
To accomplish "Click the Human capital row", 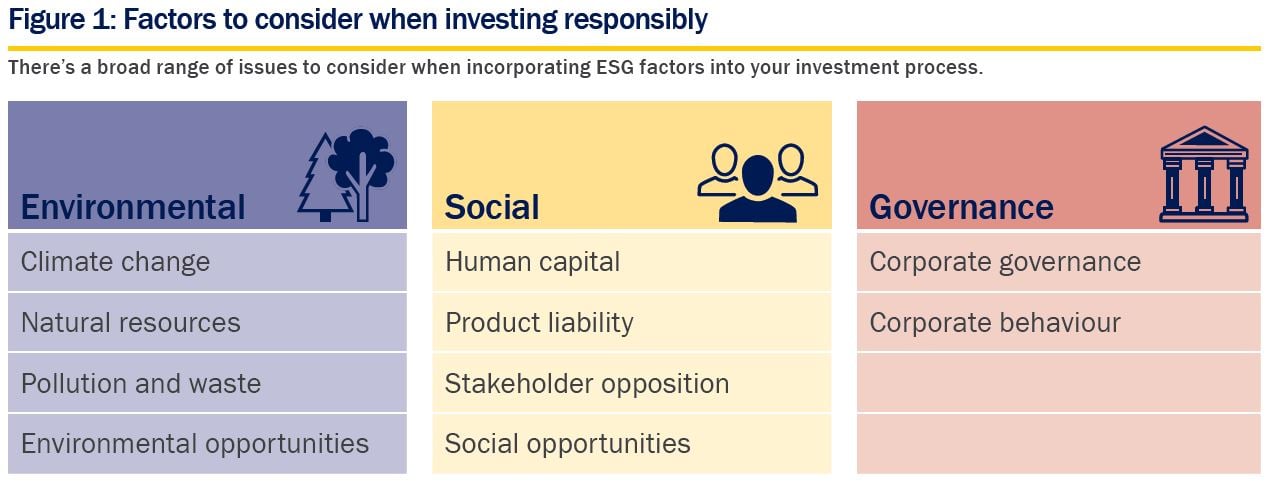I will tap(631, 262).
